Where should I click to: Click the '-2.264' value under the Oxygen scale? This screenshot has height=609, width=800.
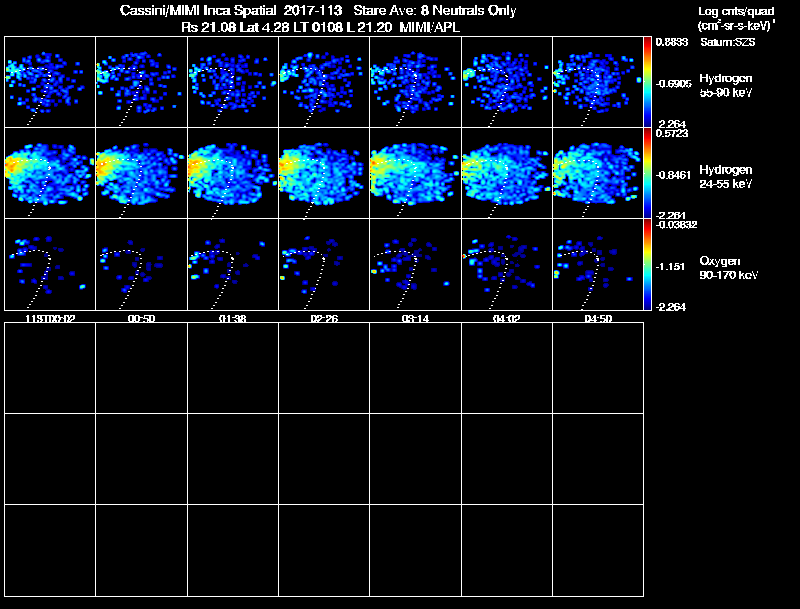(671, 307)
